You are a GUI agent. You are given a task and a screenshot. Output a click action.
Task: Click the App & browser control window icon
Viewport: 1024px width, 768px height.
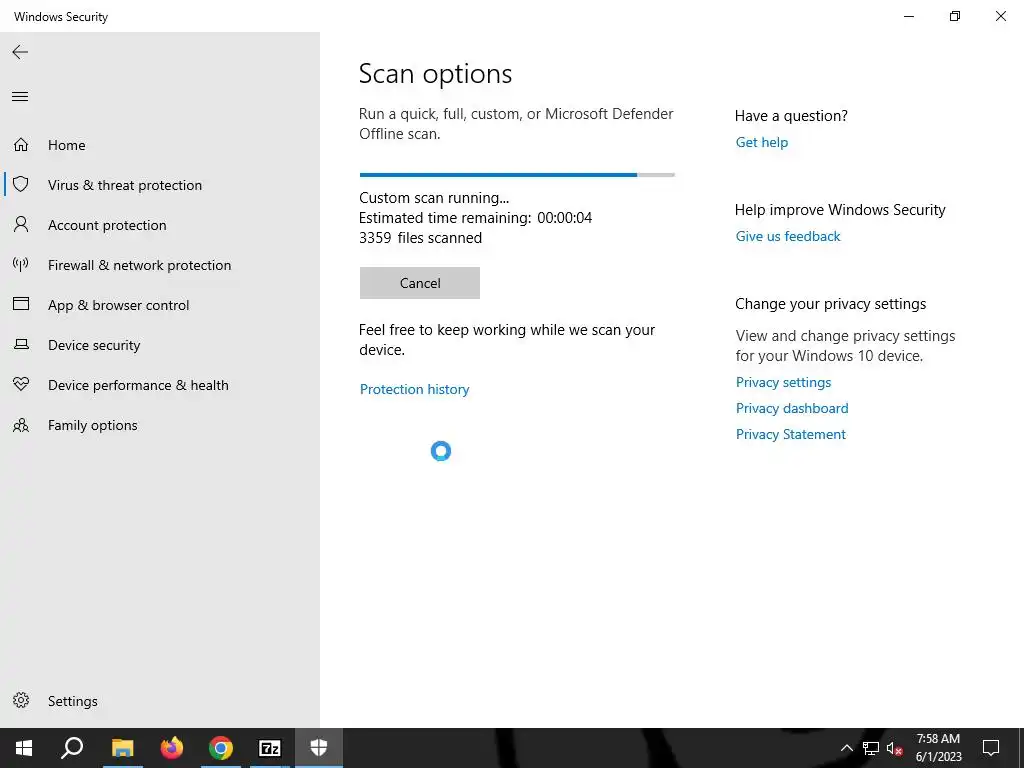coord(21,304)
